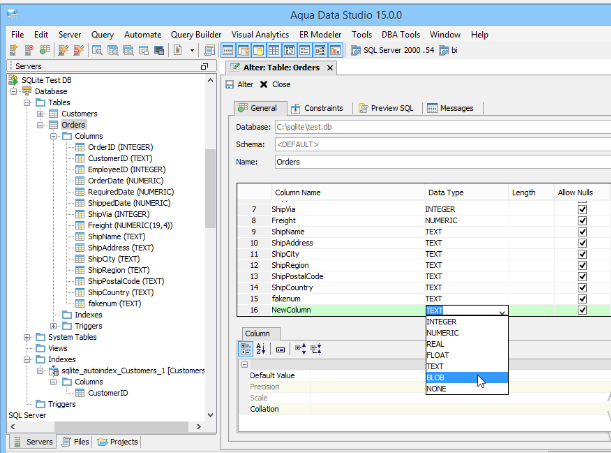This screenshot has width=611, height=453.
Task: Click the SQL Server 2000 toolbar icon
Action: pyautogui.click(x=357, y=49)
